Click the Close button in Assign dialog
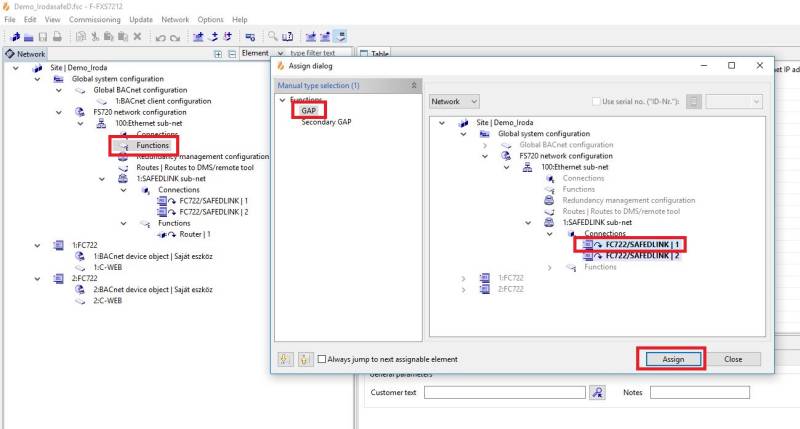This screenshot has width=800, height=429. point(733,359)
